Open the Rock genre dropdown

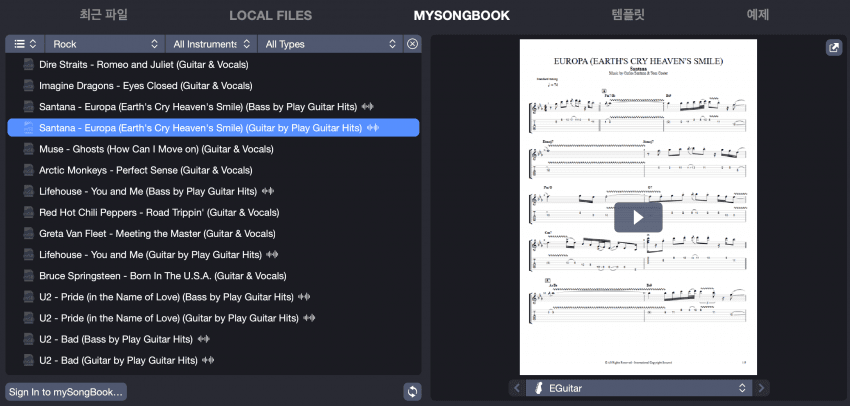tap(105, 44)
